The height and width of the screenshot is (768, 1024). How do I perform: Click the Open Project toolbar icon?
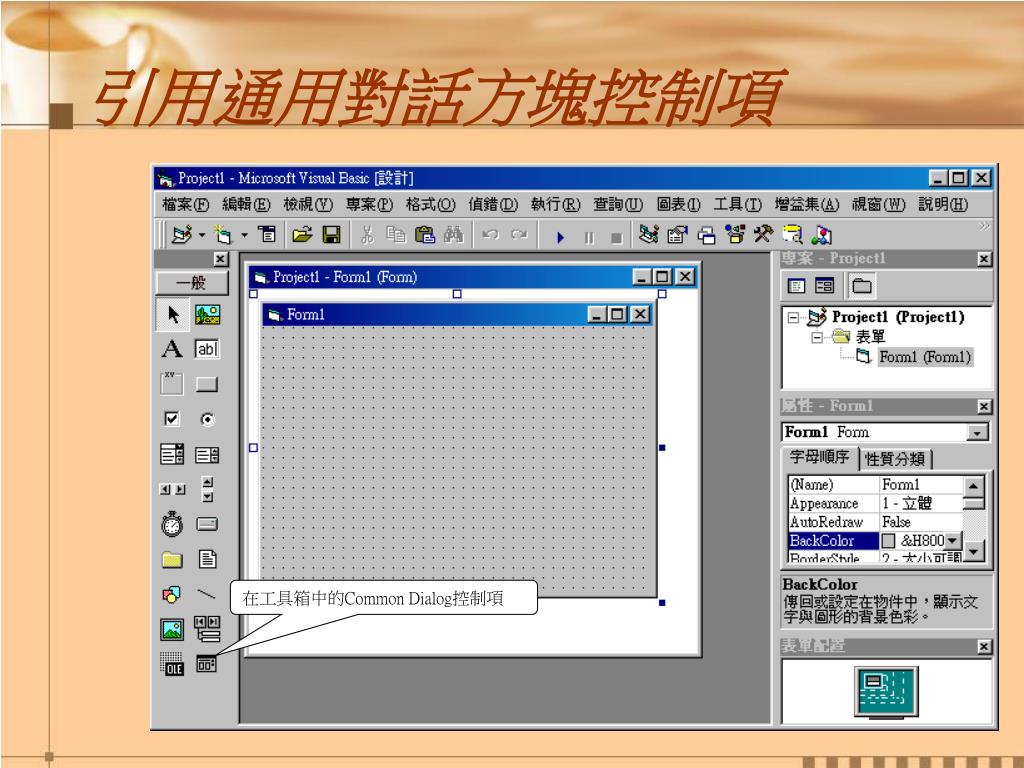[x=302, y=235]
